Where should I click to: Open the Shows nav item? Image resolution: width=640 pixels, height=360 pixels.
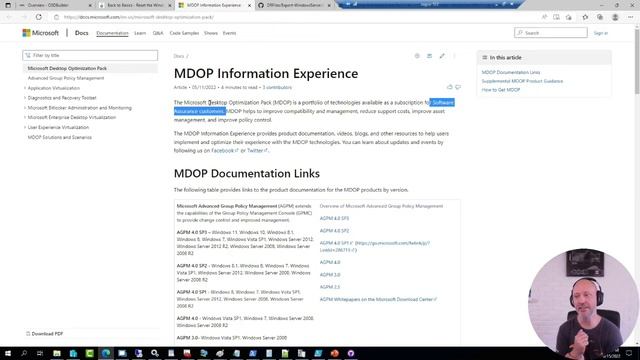(211, 33)
